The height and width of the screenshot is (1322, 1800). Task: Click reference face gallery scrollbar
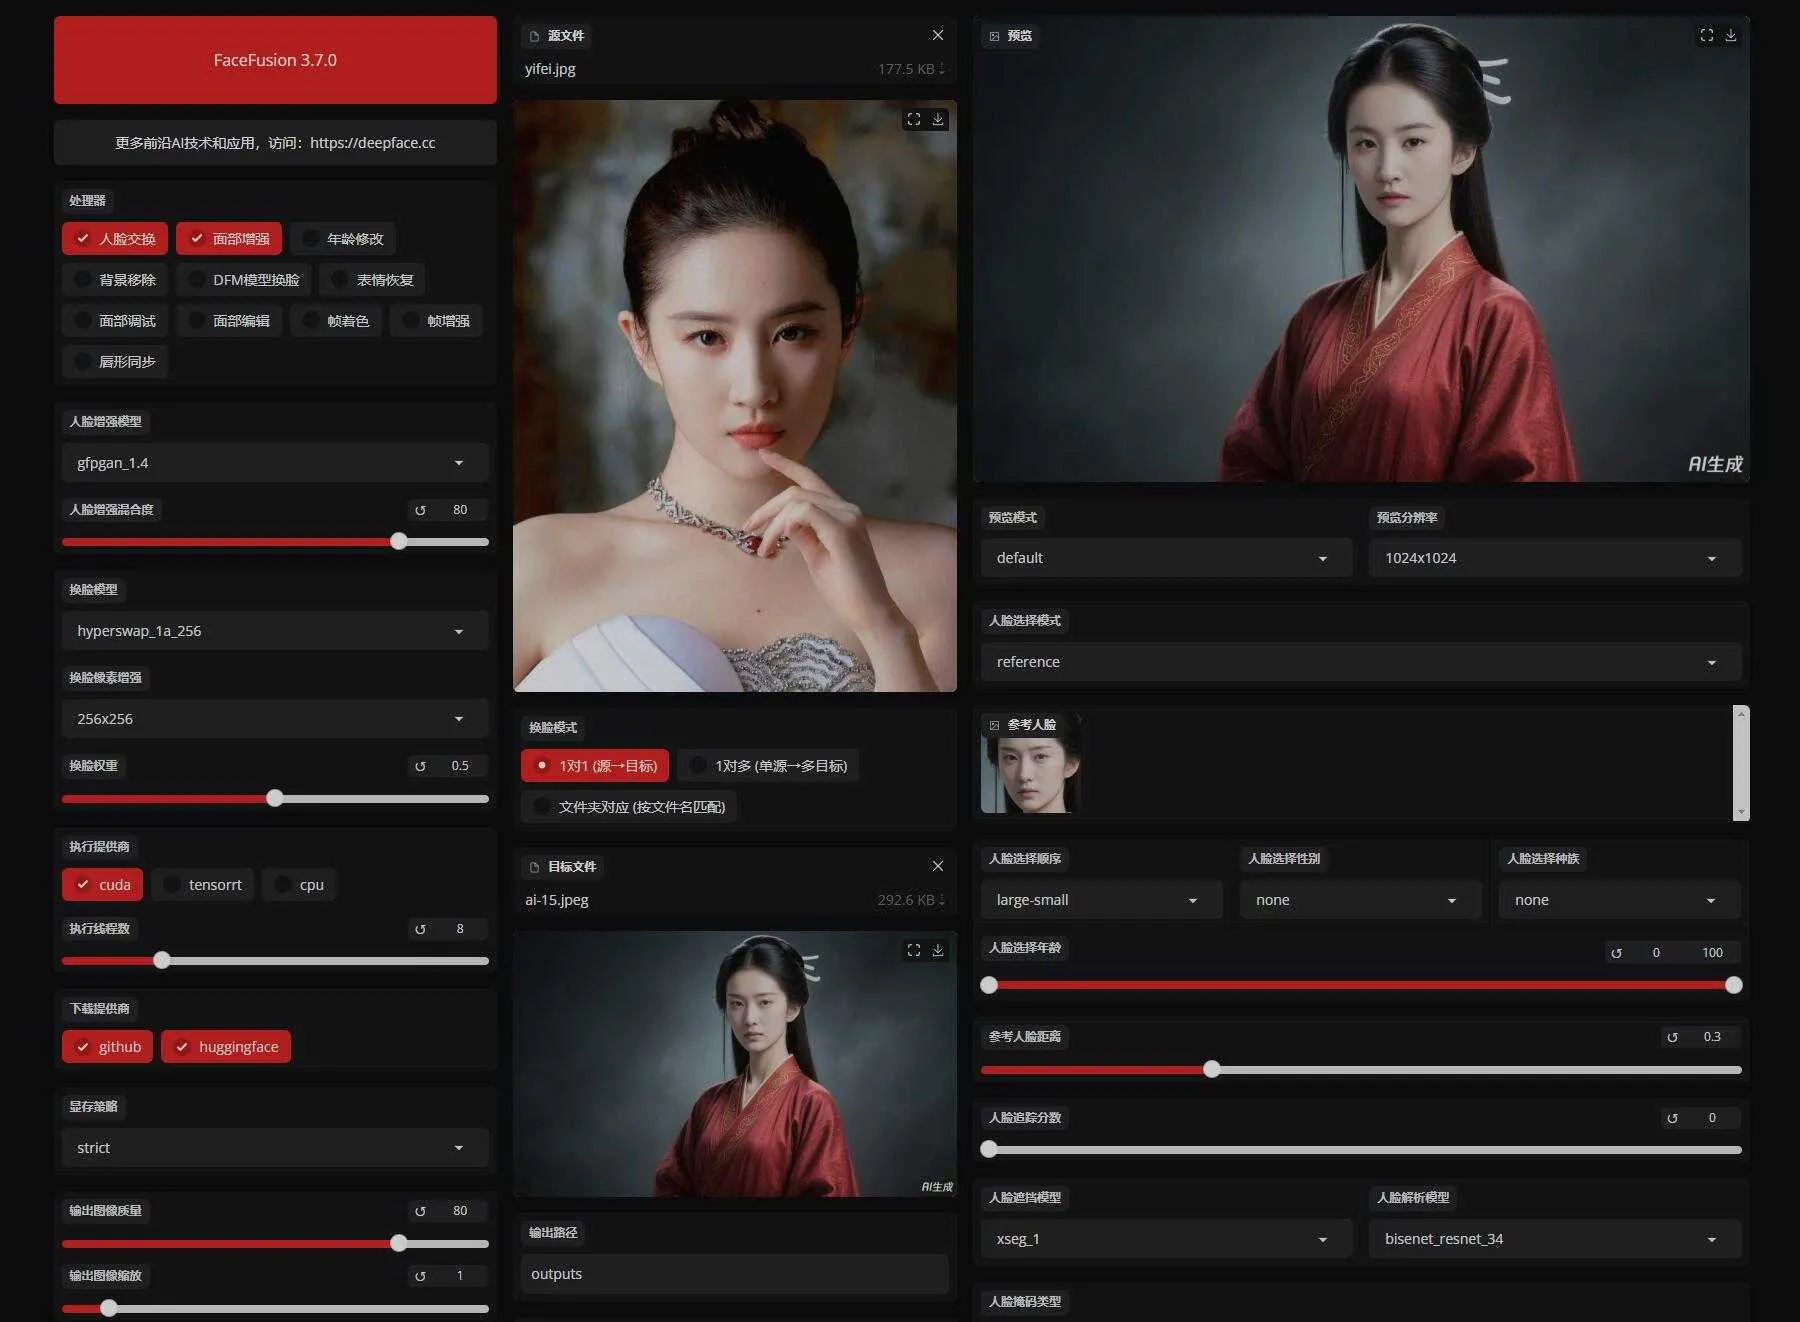click(1741, 763)
